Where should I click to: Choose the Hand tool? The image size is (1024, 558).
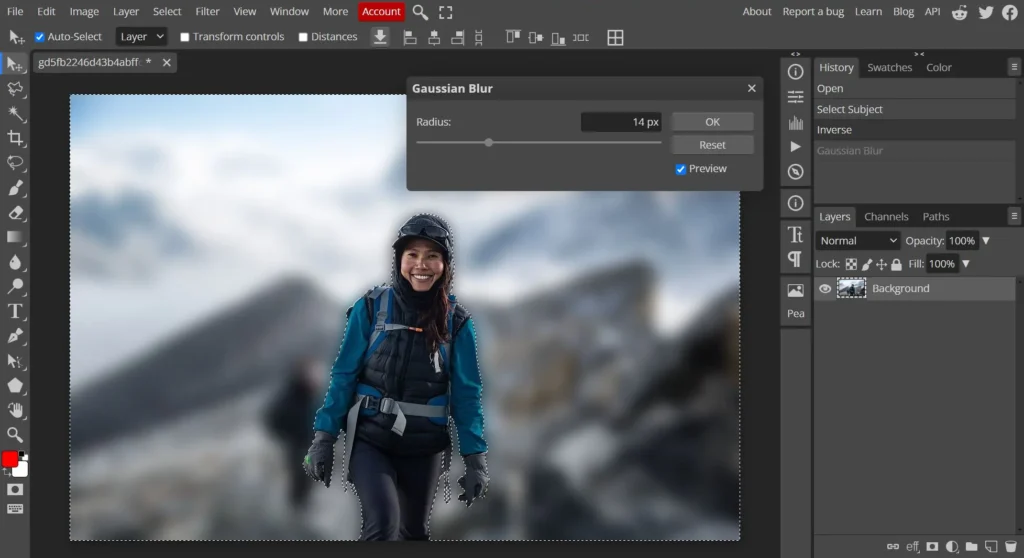[x=15, y=410]
